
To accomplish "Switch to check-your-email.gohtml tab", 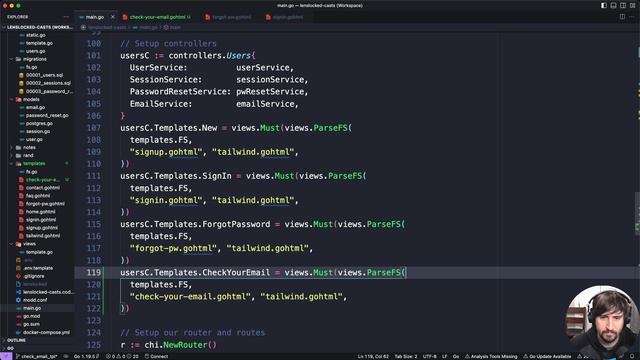I will coord(157,17).
